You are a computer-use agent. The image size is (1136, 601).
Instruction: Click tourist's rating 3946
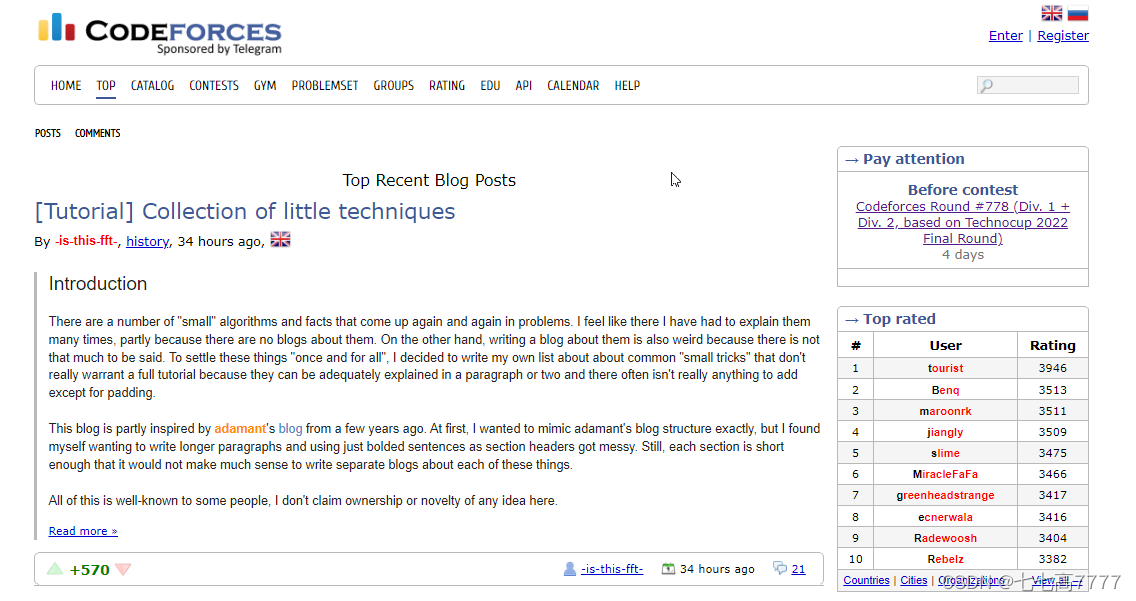[1053, 368]
